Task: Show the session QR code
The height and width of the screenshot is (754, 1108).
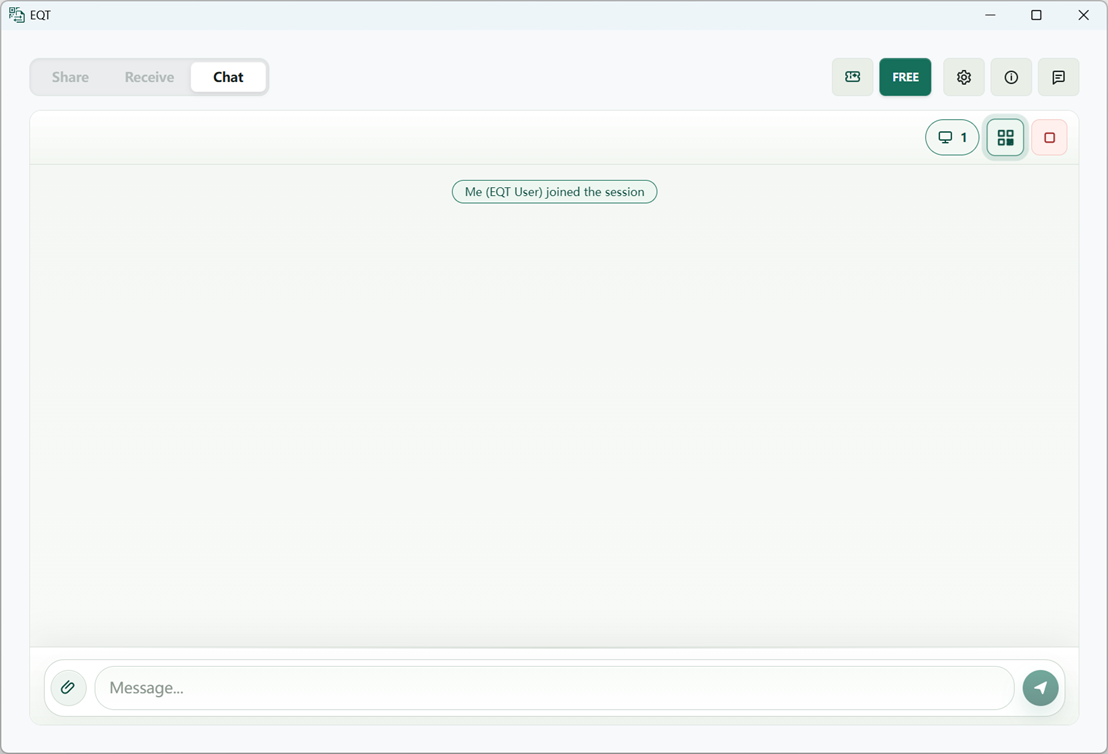Action: point(1006,137)
